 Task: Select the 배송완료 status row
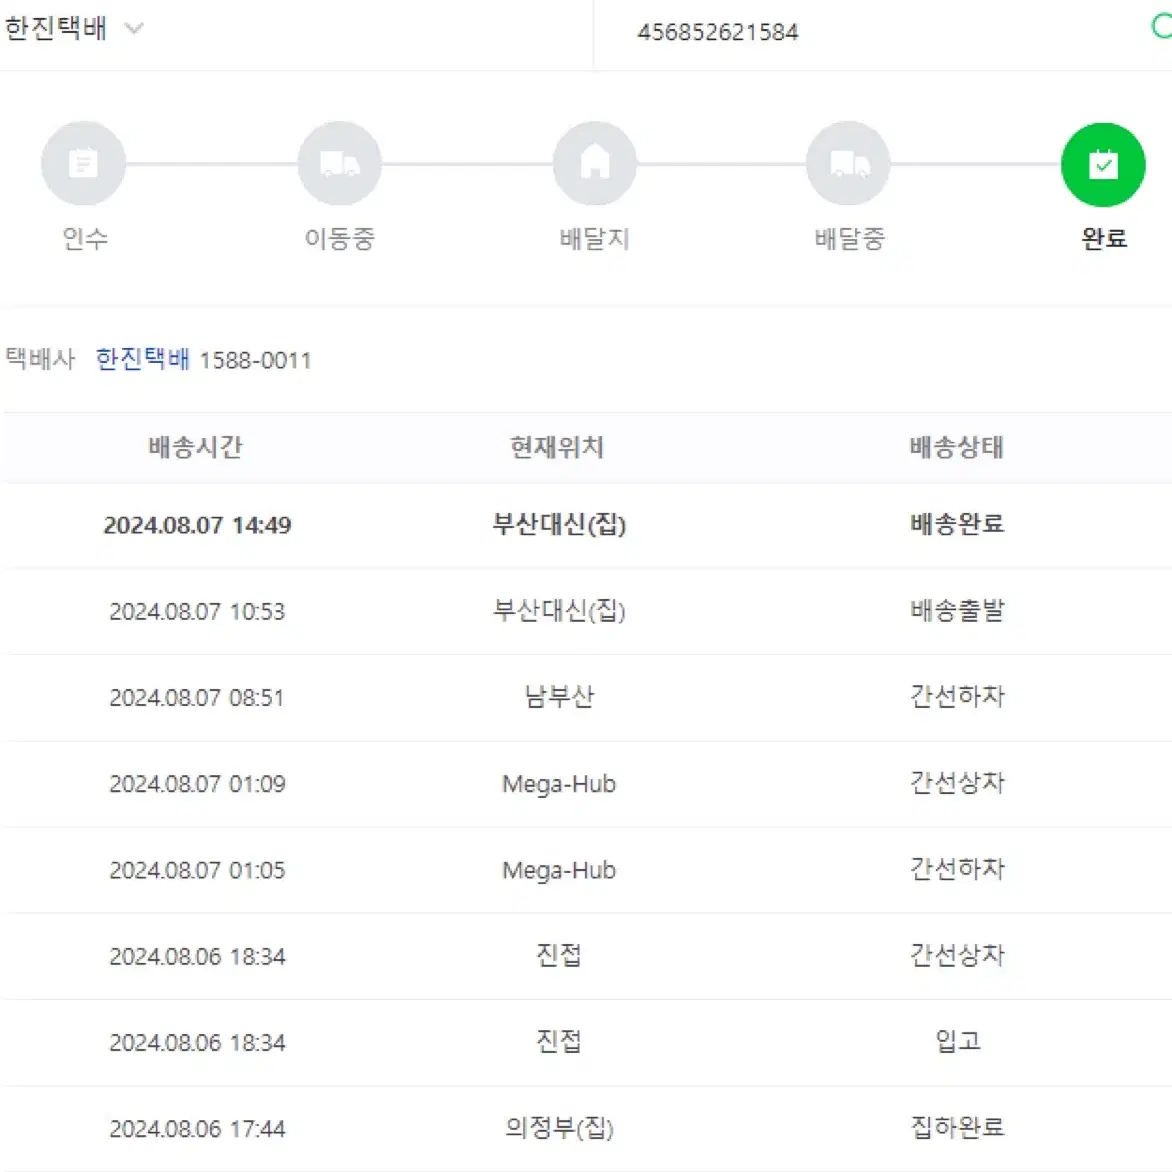point(586,525)
